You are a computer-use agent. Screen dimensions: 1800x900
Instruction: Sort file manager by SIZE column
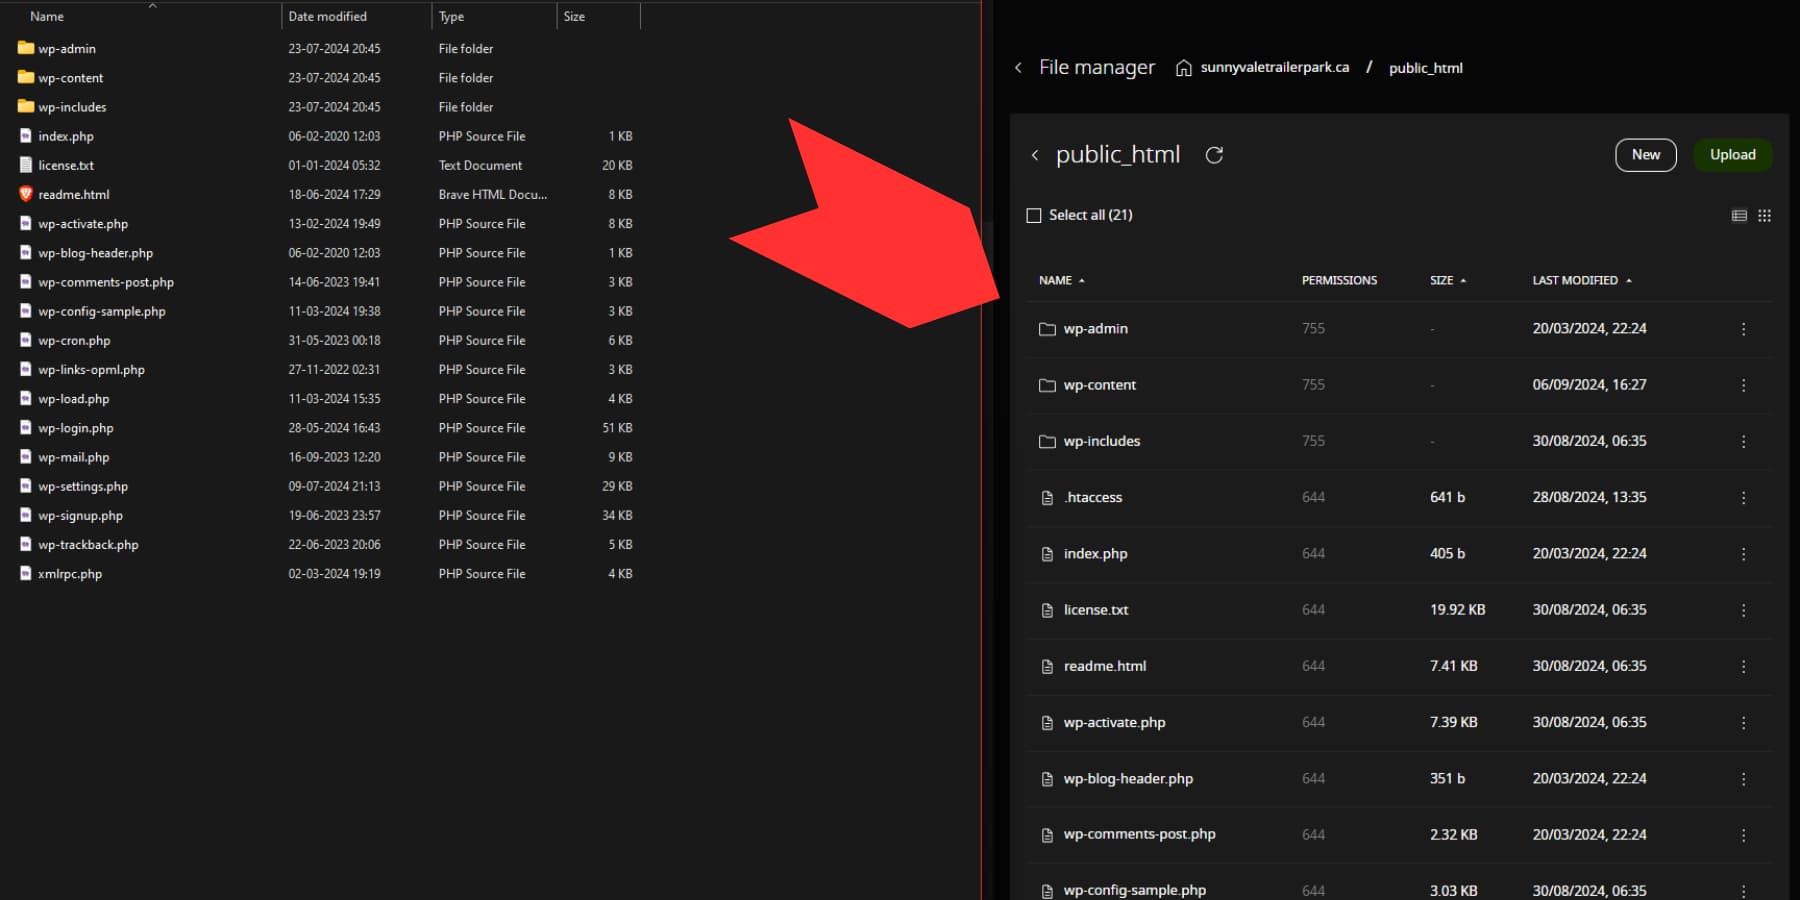coord(1448,281)
